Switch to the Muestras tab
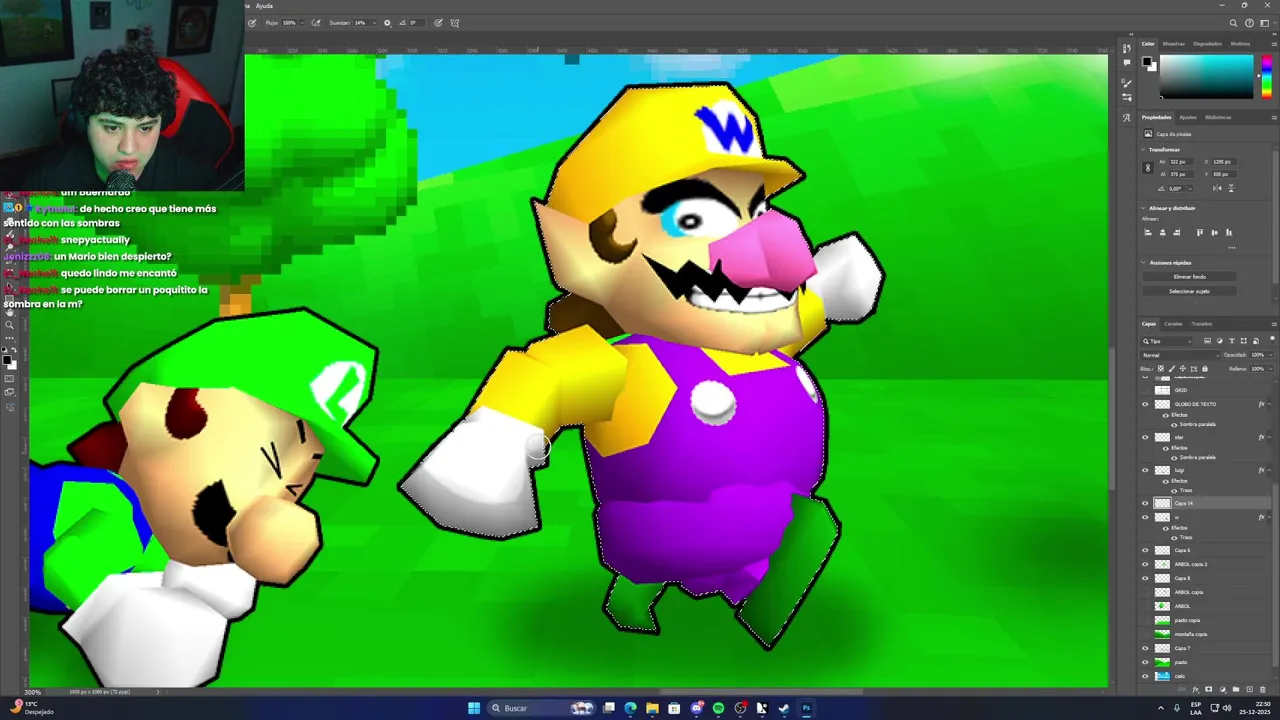The width and height of the screenshot is (1280, 720). [x=1174, y=44]
